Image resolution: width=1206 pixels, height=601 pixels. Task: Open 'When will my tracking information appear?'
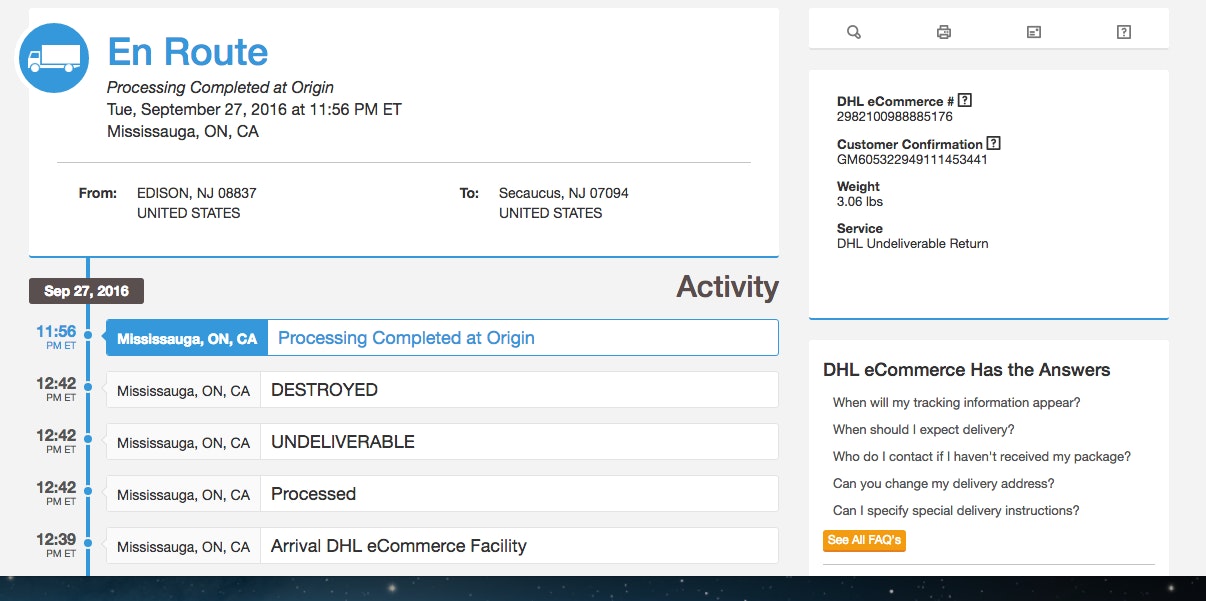click(x=956, y=402)
